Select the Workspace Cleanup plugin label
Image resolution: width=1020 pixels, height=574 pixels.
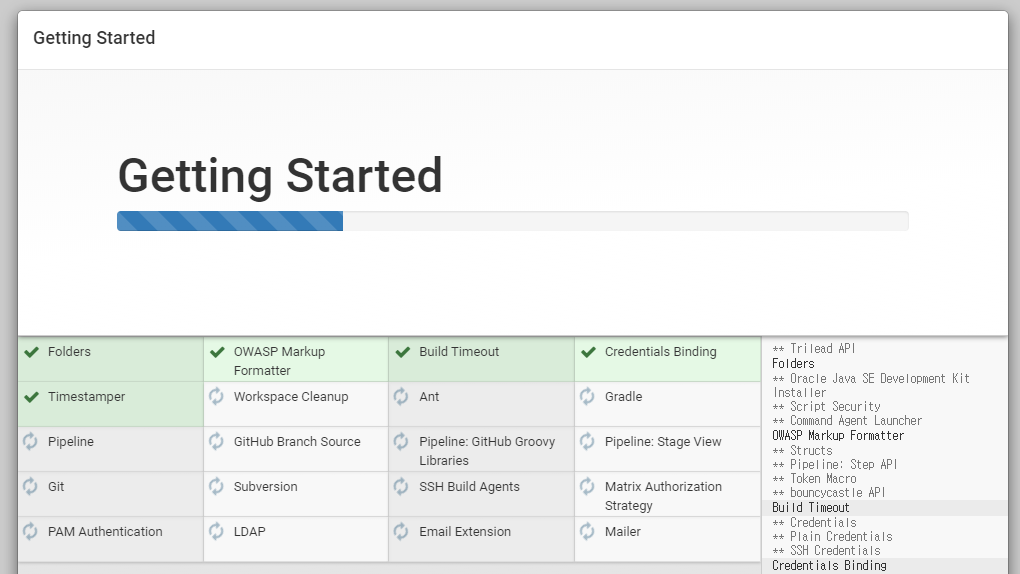click(291, 396)
